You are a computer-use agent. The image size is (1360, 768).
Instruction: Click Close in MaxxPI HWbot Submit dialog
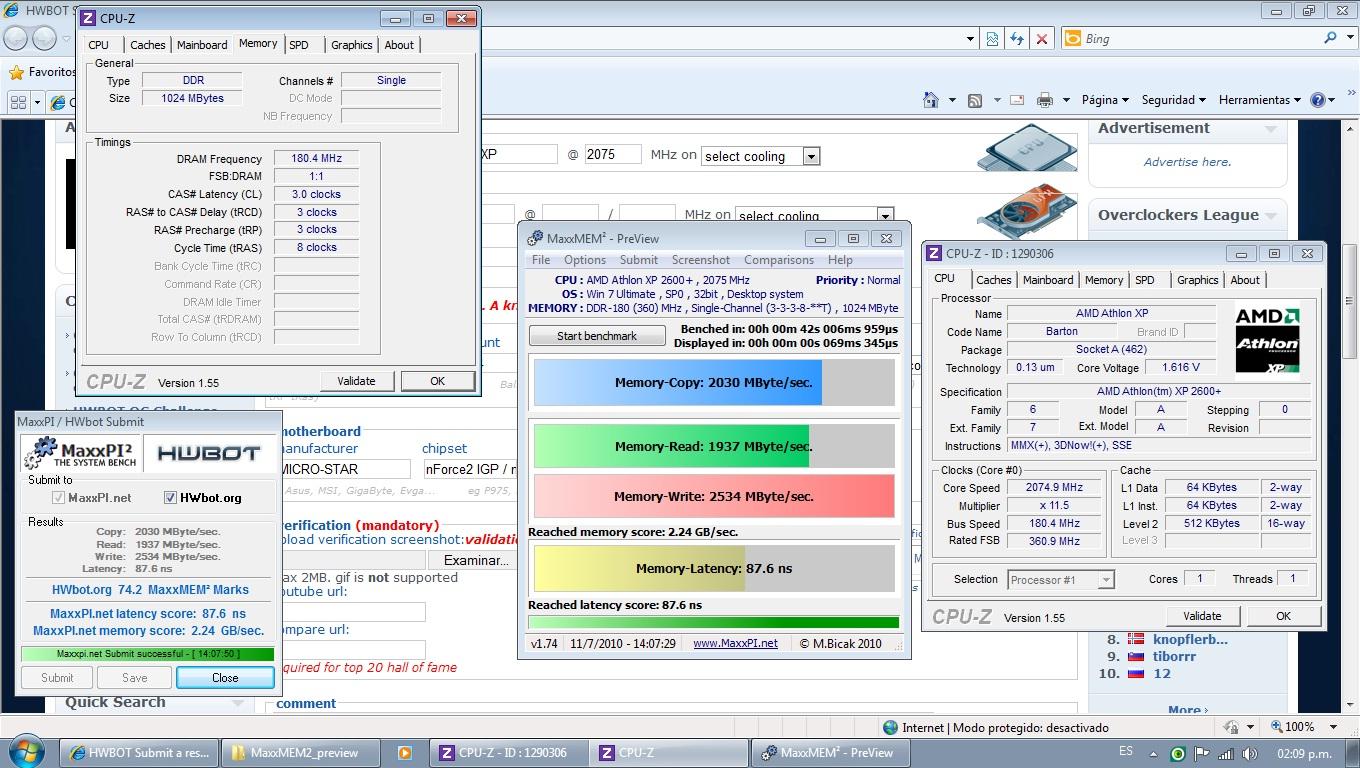[225, 677]
